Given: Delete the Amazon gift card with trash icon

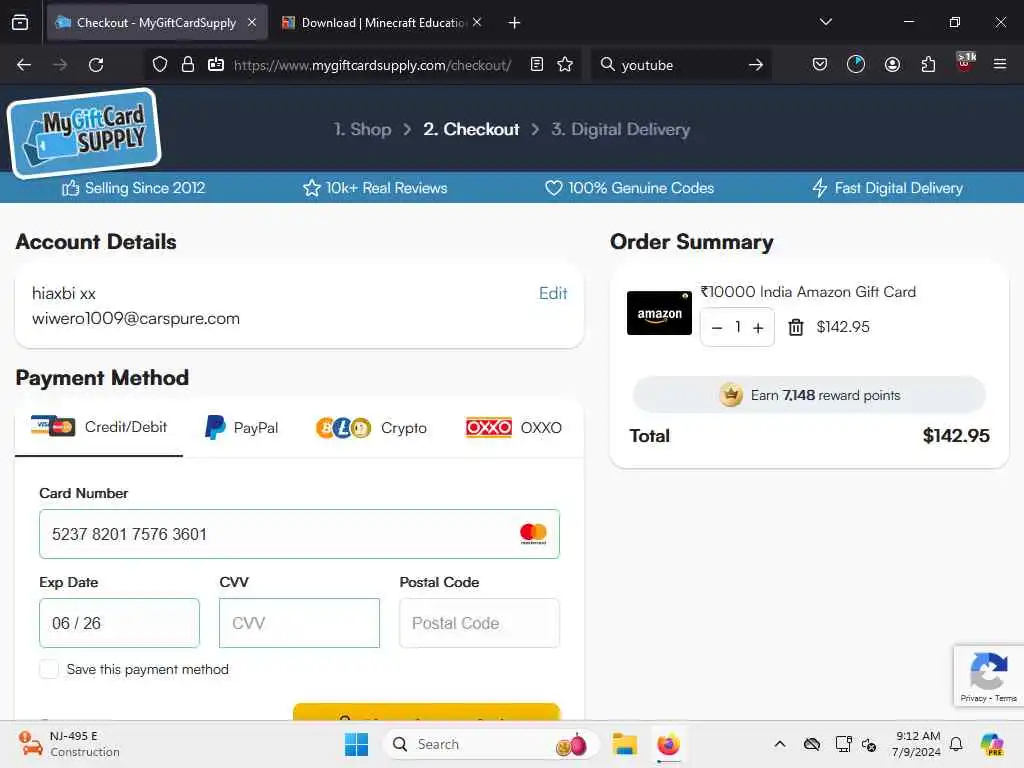Looking at the screenshot, I should pos(795,327).
